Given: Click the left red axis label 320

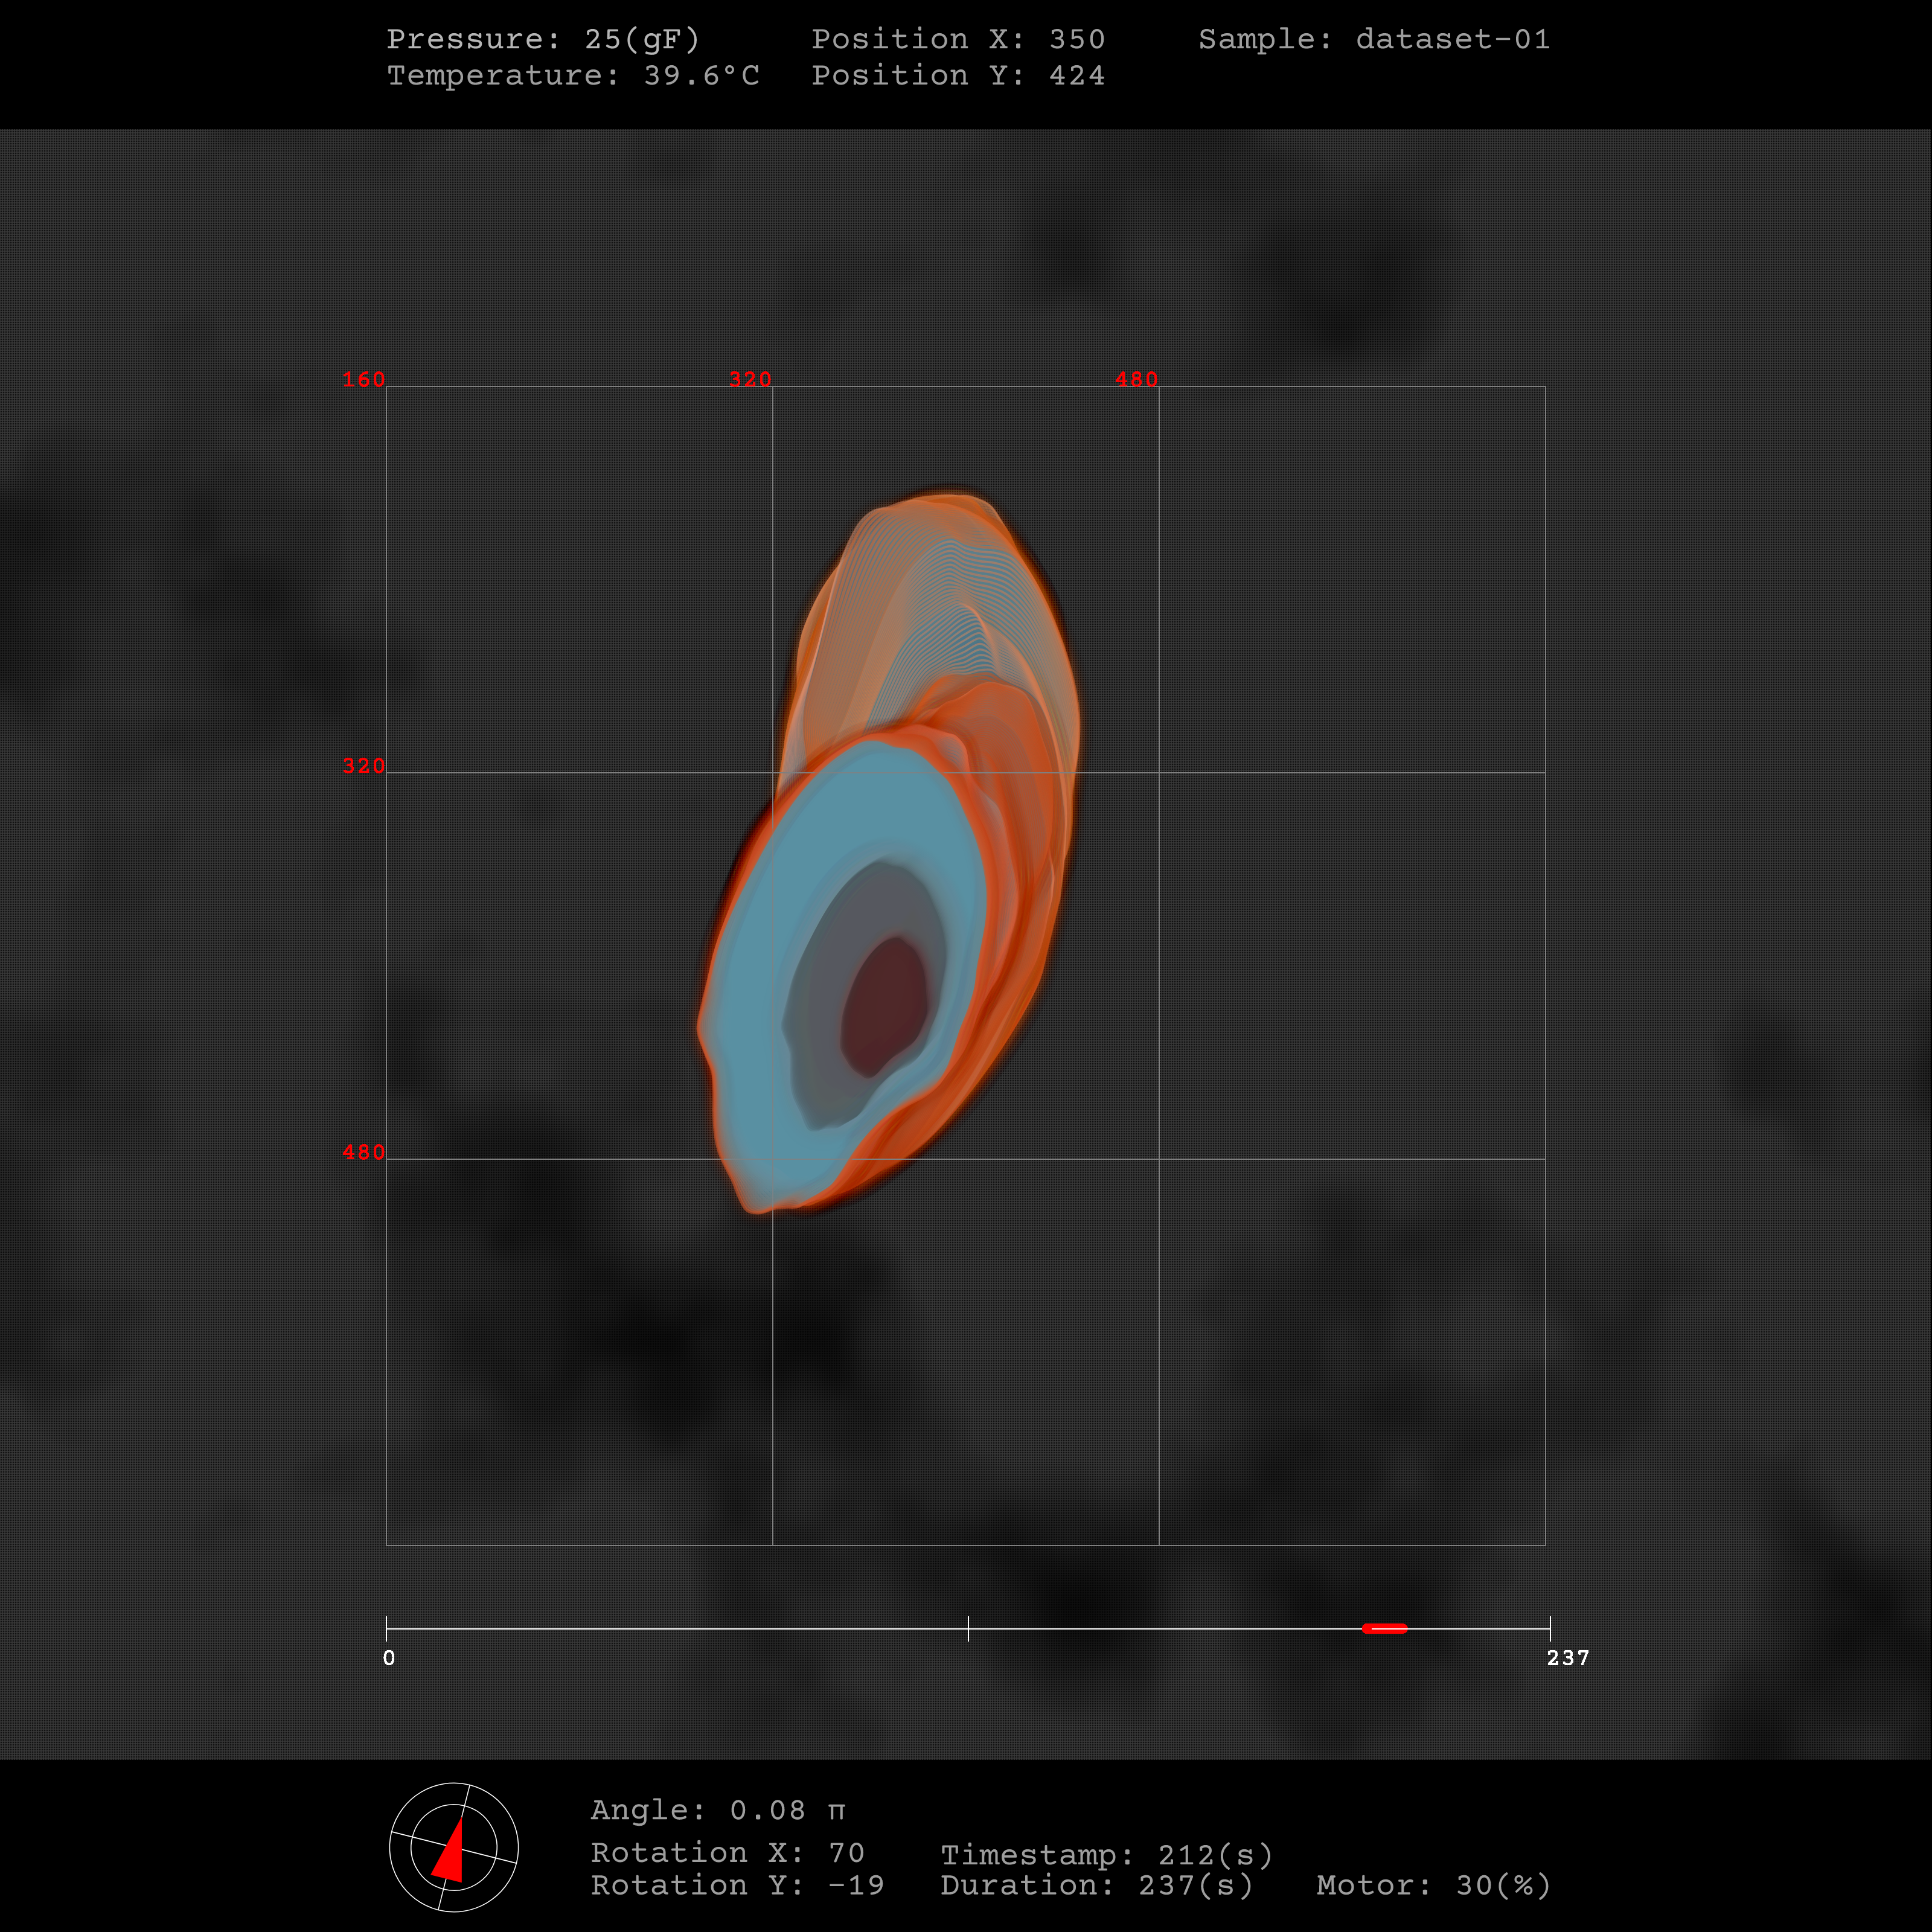Looking at the screenshot, I should pyautogui.click(x=363, y=766).
